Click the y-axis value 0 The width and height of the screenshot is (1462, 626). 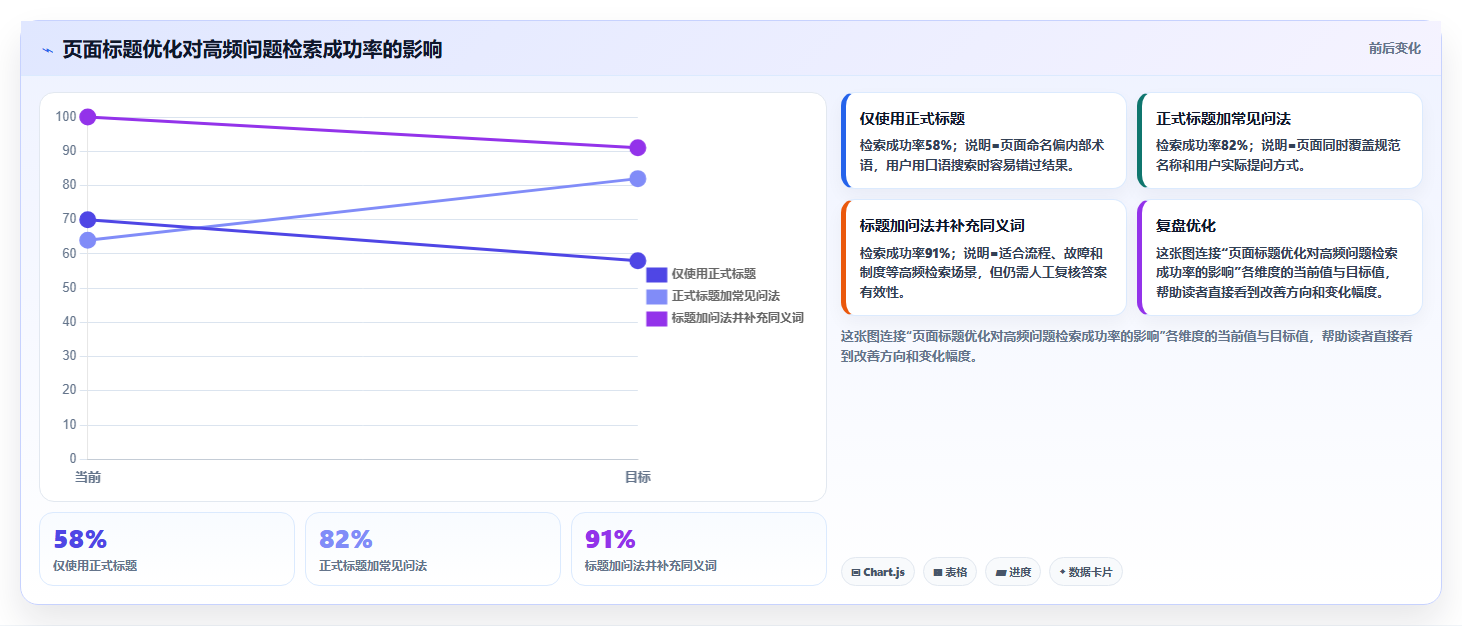73,459
